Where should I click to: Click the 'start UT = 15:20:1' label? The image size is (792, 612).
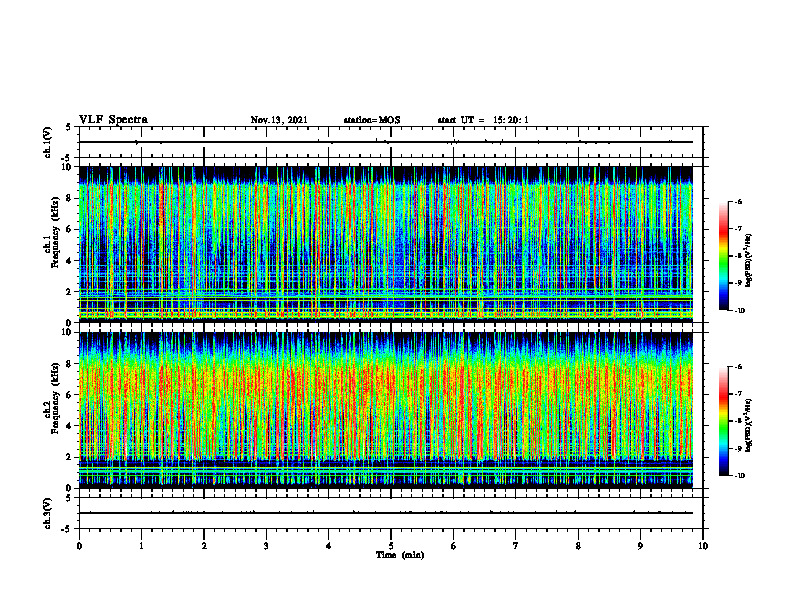[483, 120]
